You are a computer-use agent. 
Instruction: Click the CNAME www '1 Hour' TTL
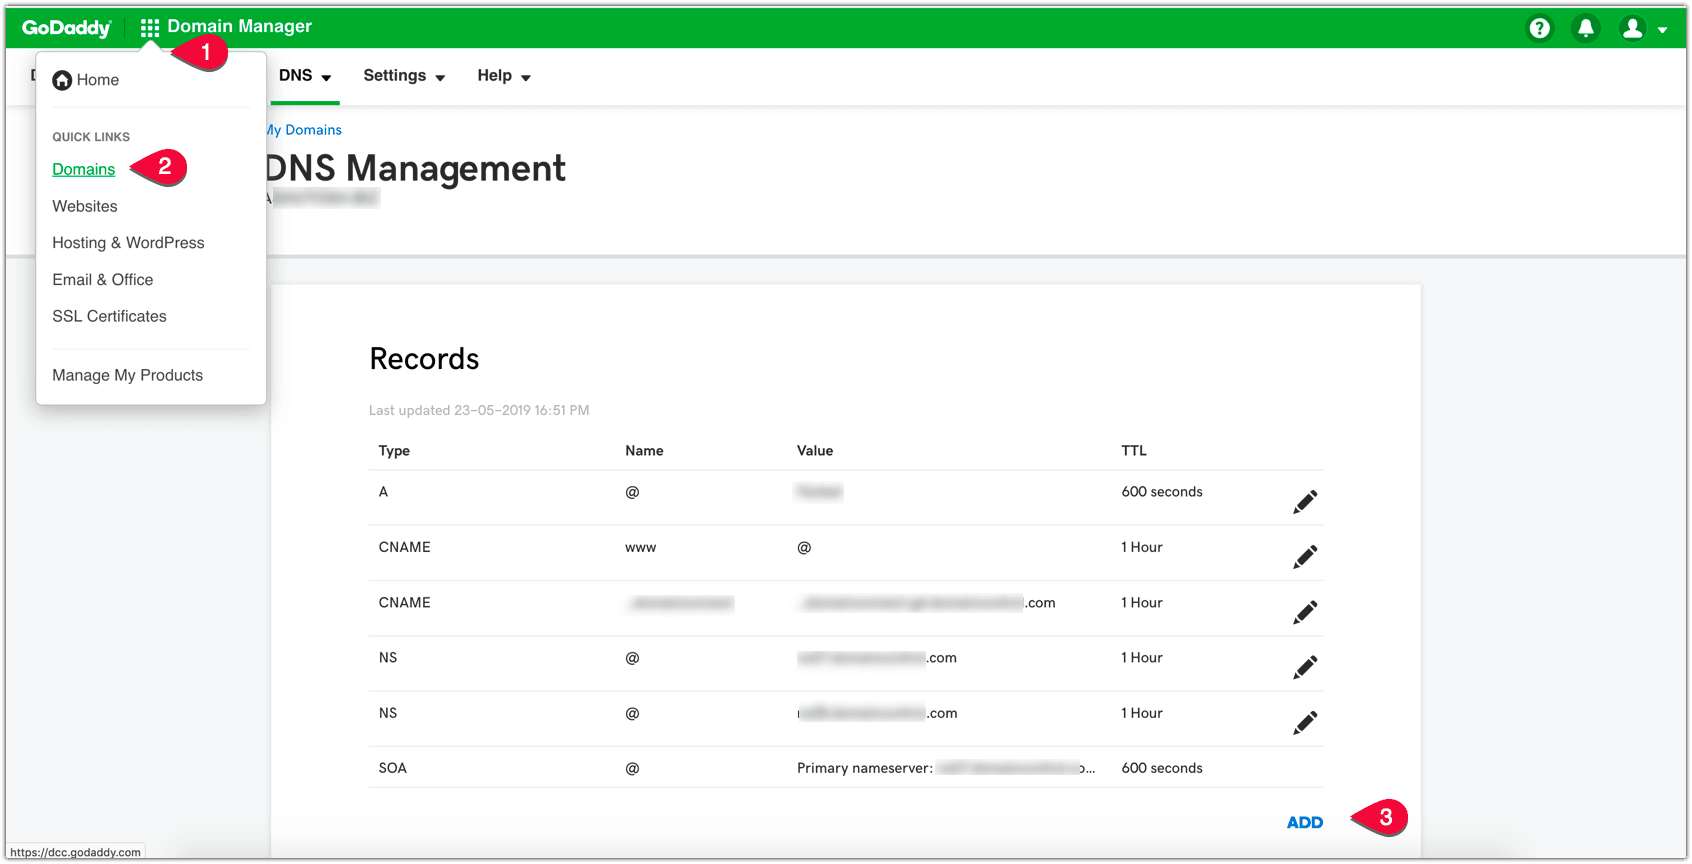tap(1142, 547)
